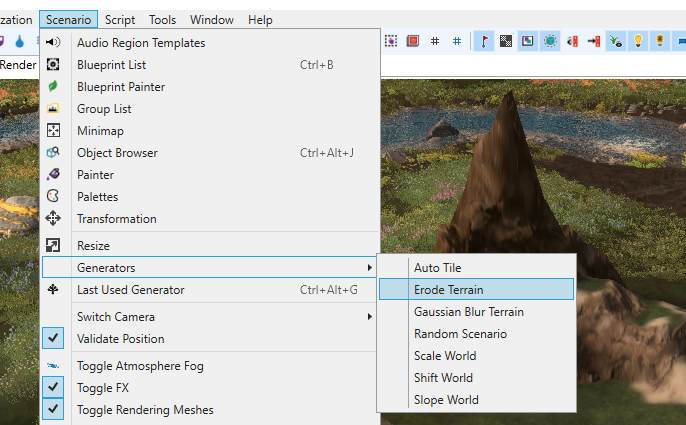This screenshot has width=686, height=425.
Task: Click the green leaf Blueprint Painter icon
Action: point(53,86)
